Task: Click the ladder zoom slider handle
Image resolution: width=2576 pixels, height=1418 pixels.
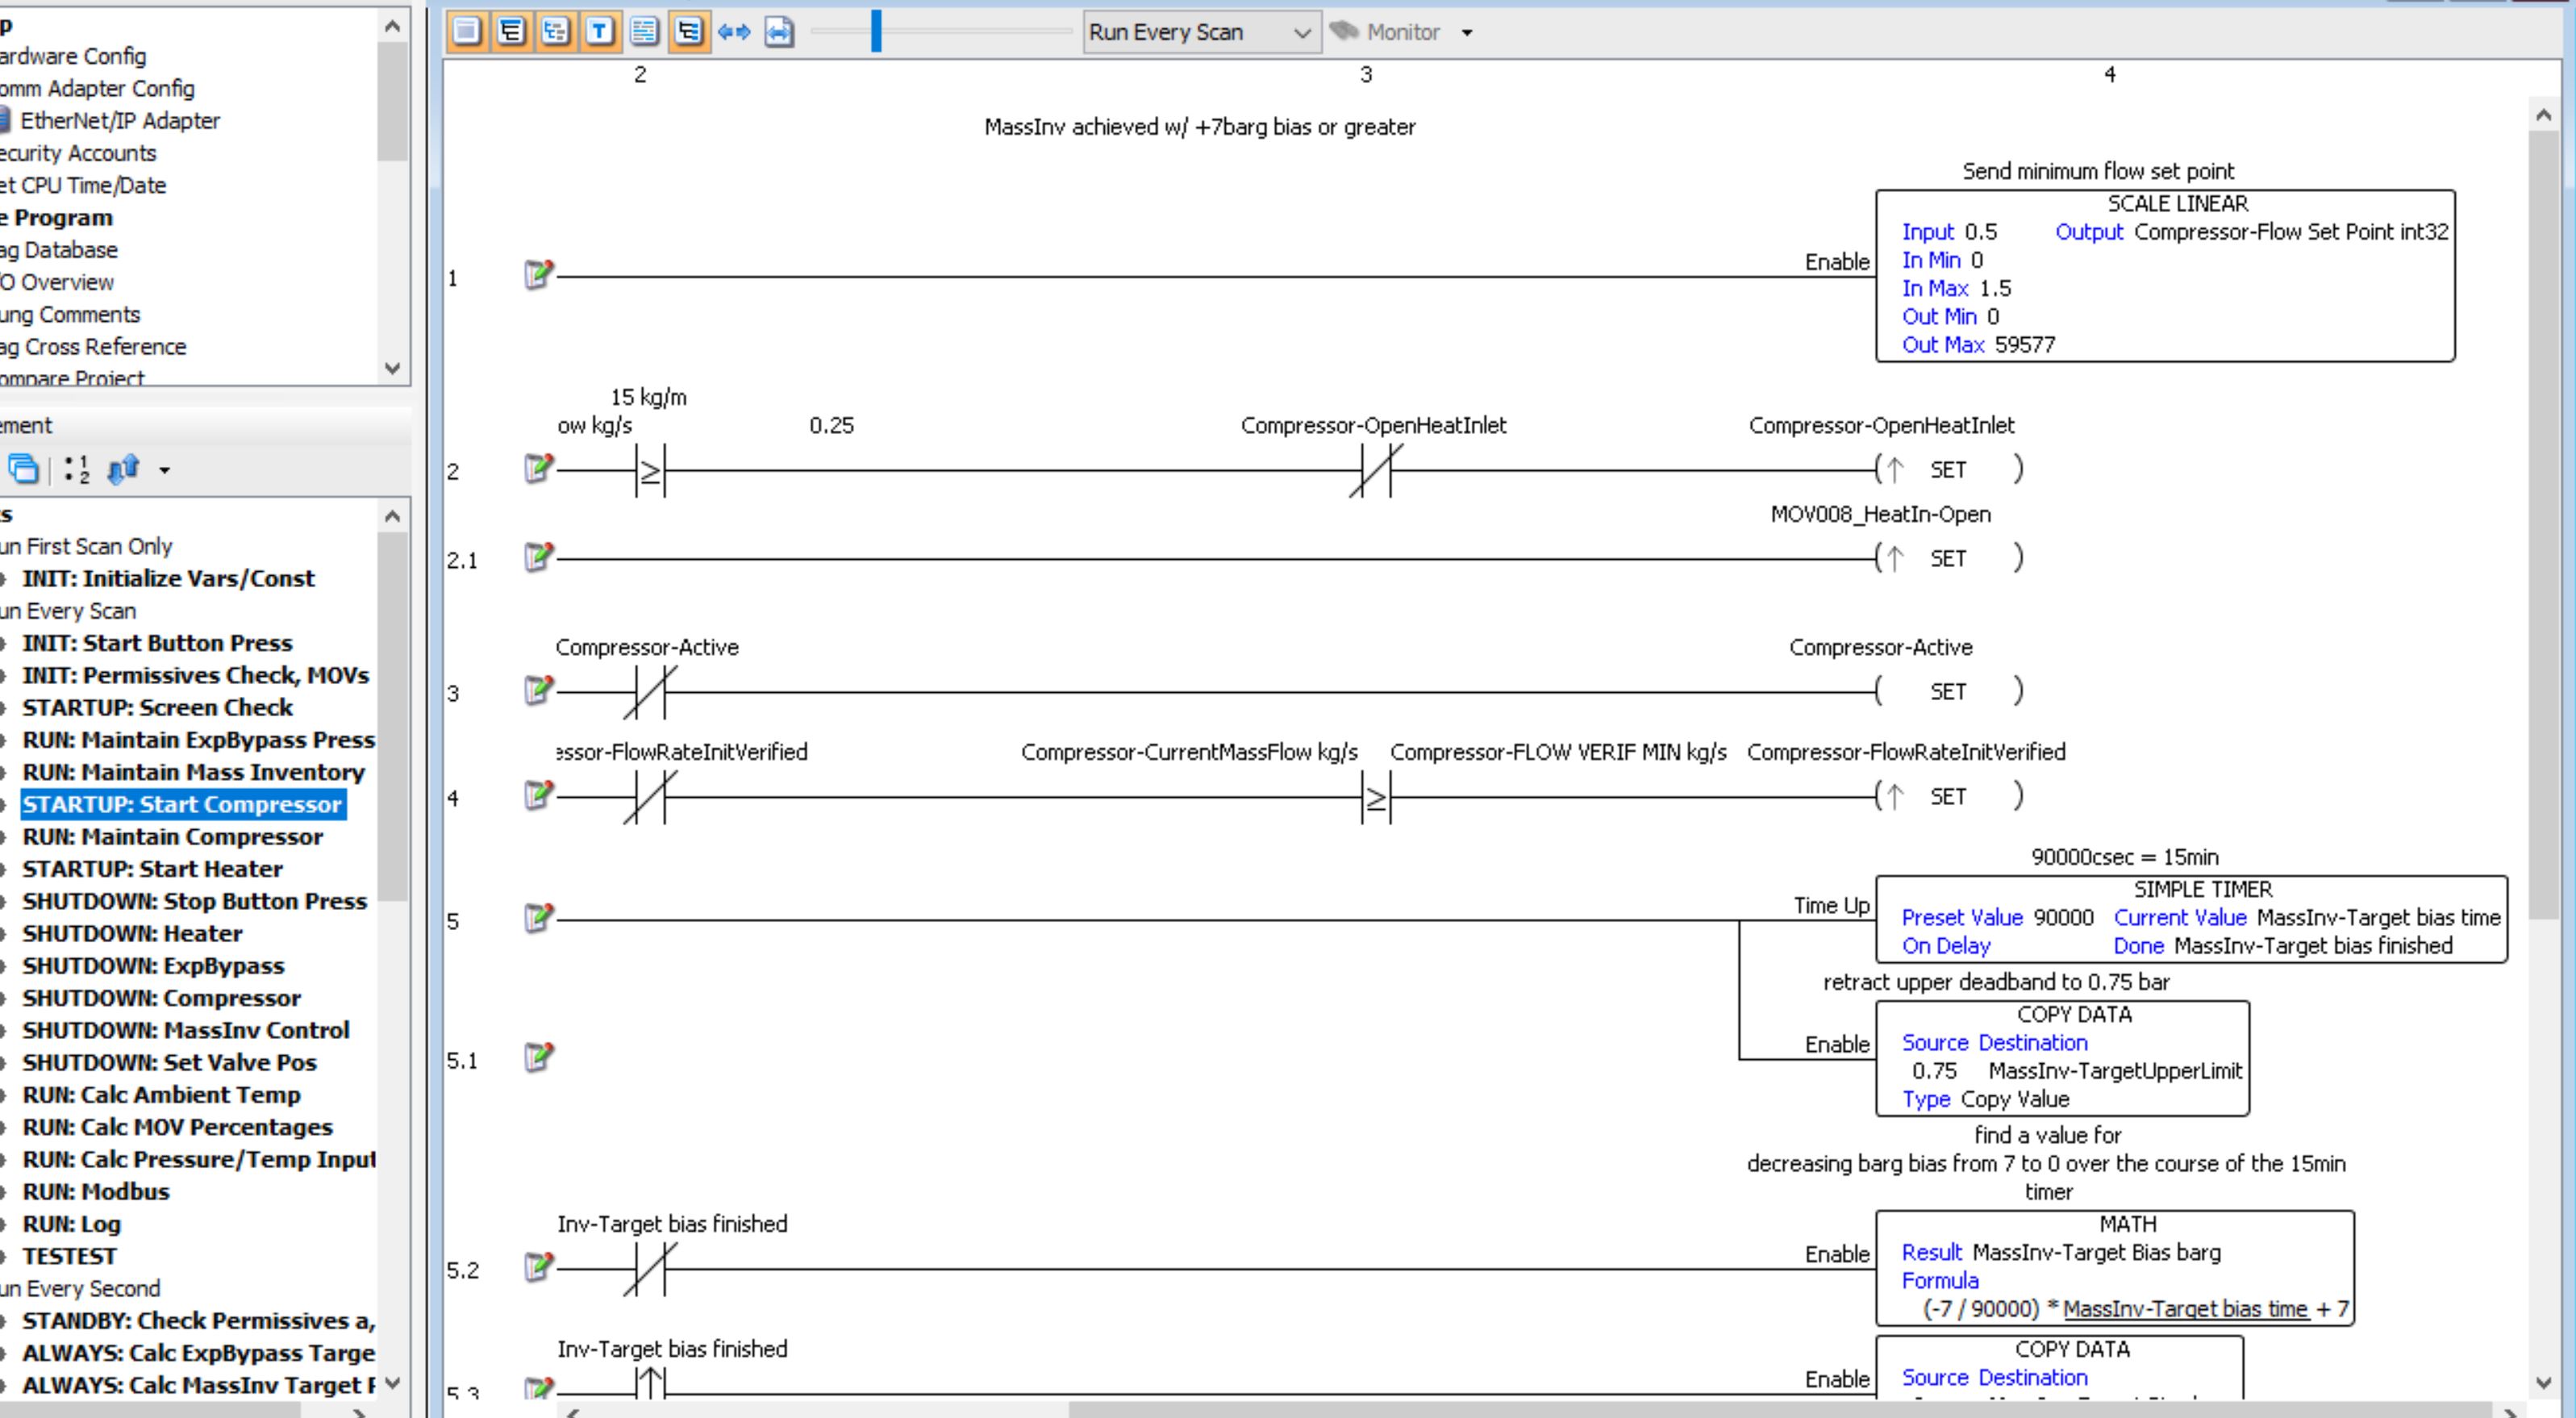Action: (876, 32)
